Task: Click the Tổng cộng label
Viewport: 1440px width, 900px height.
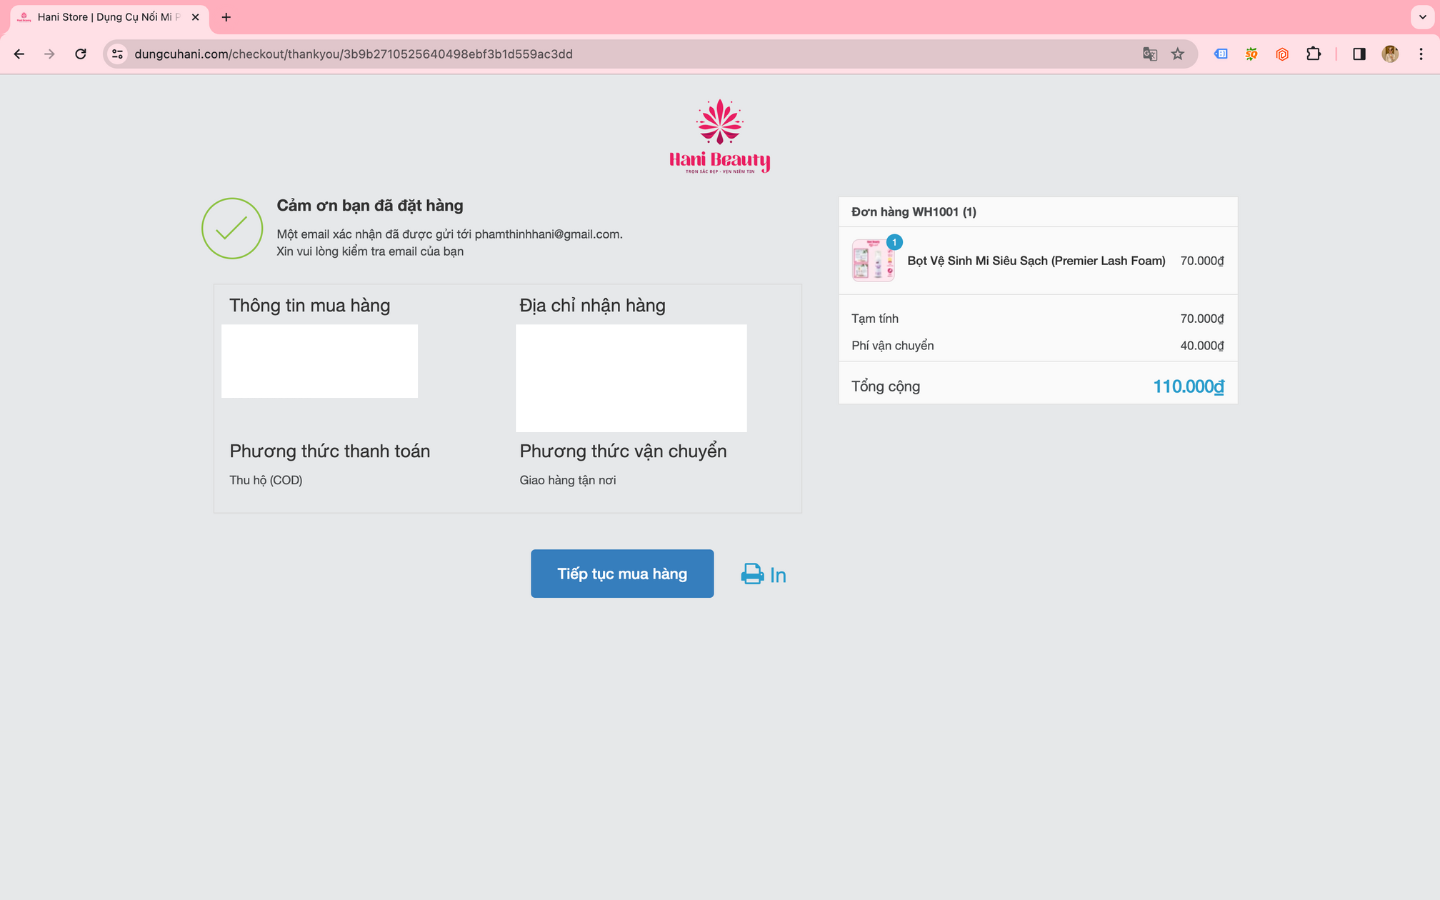Action: 886,387
